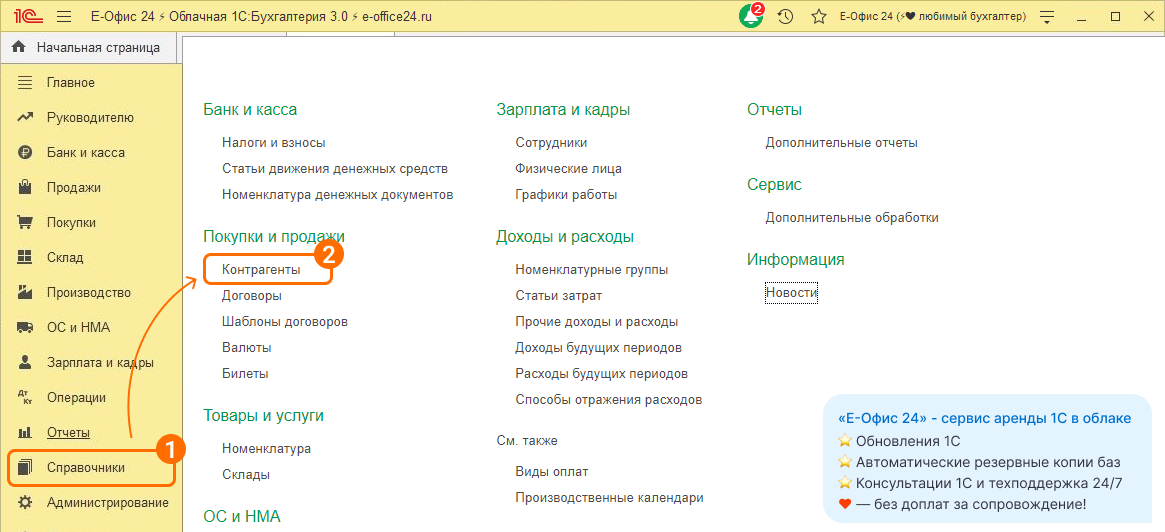The width and height of the screenshot is (1165, 532).
Task: Open the main hamburger menu
Action: click(x=64, y=16)
